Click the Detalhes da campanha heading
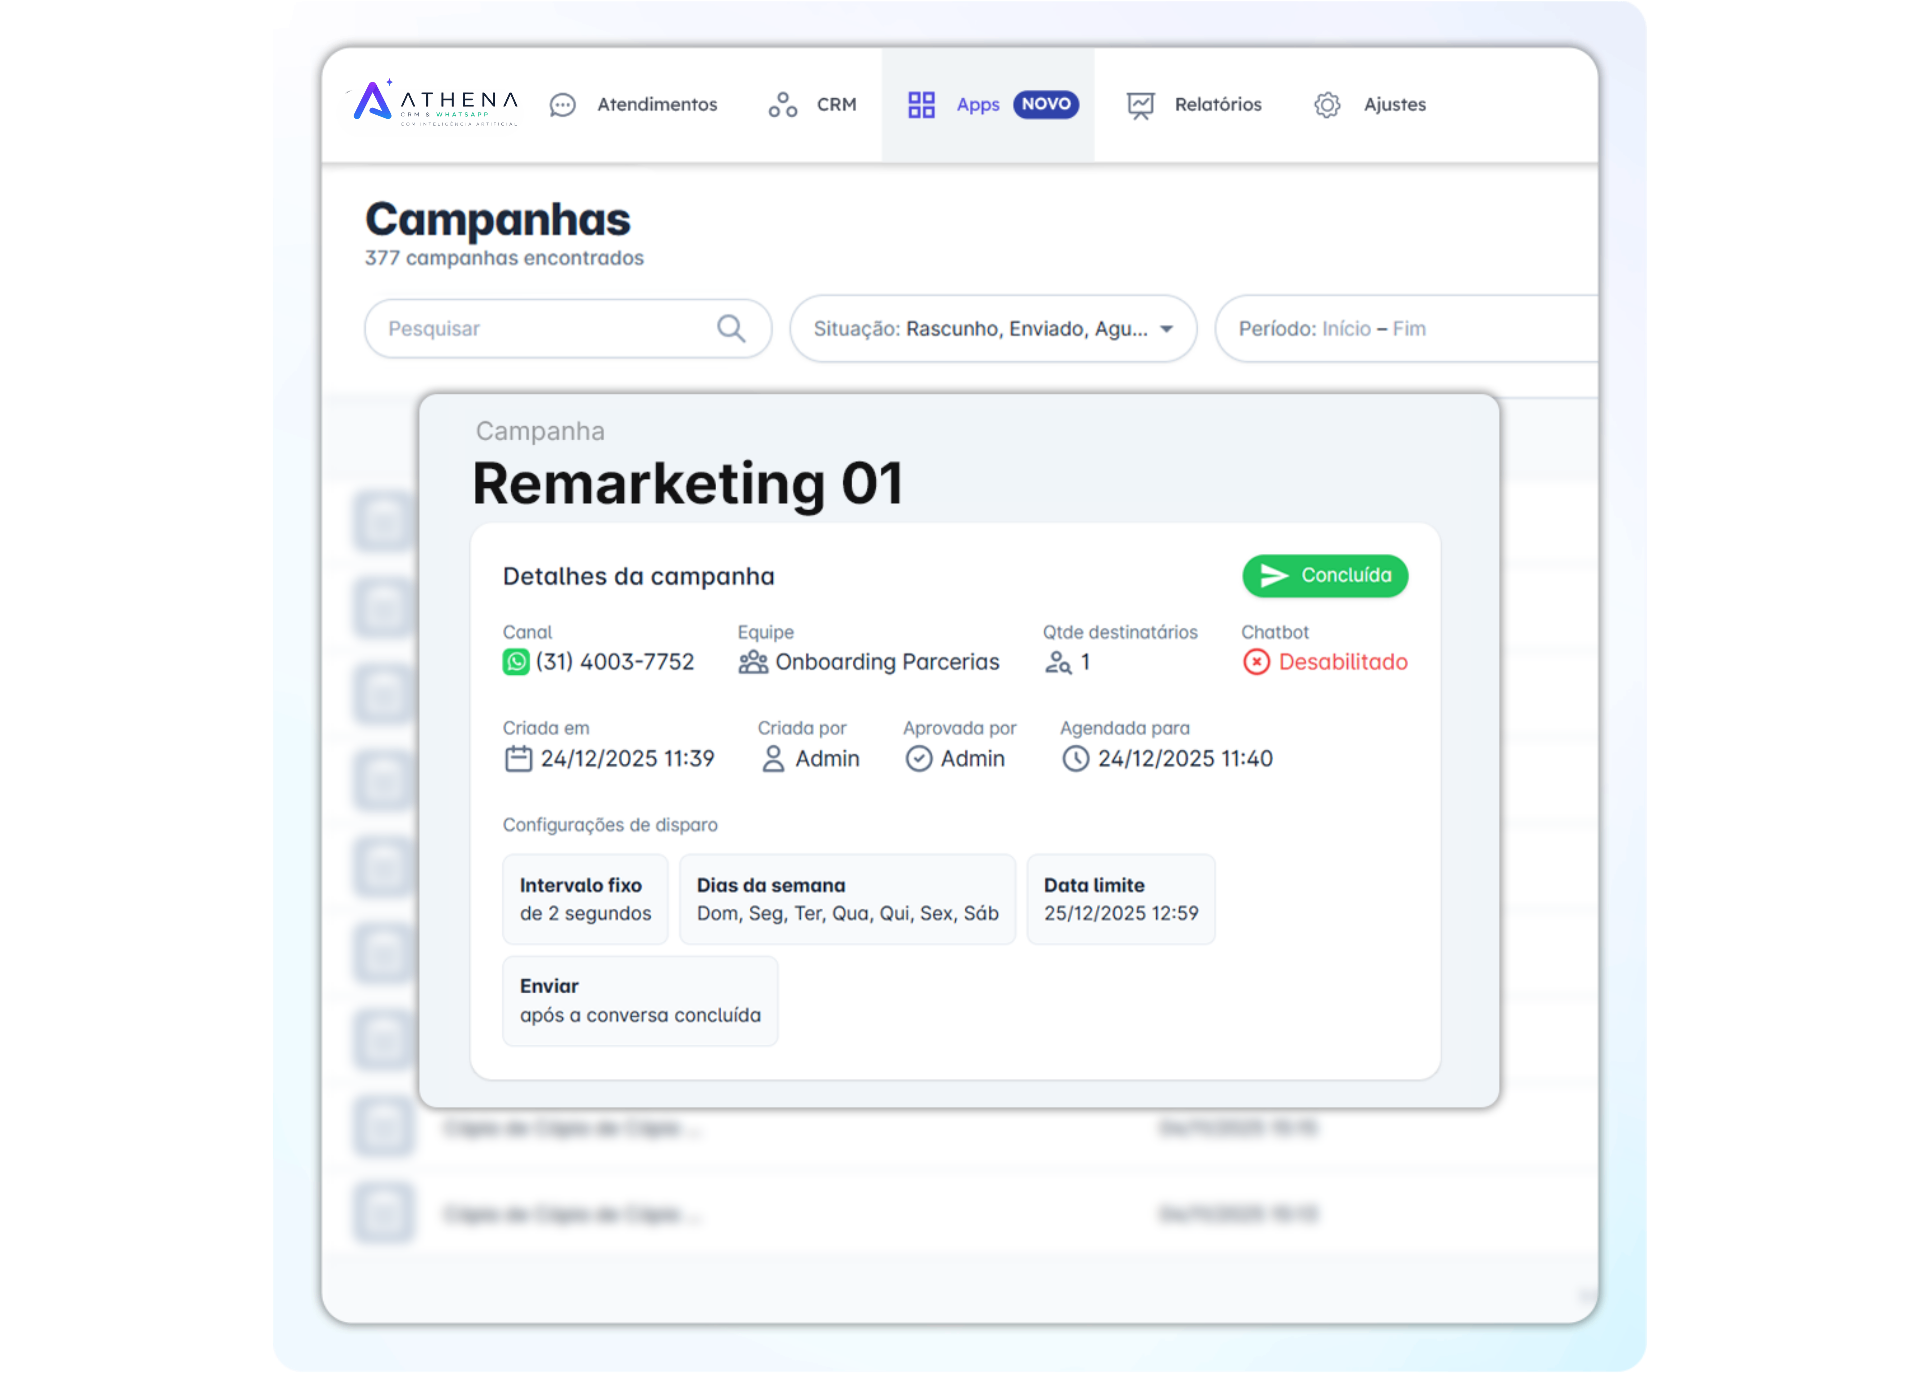 [638, 576]
